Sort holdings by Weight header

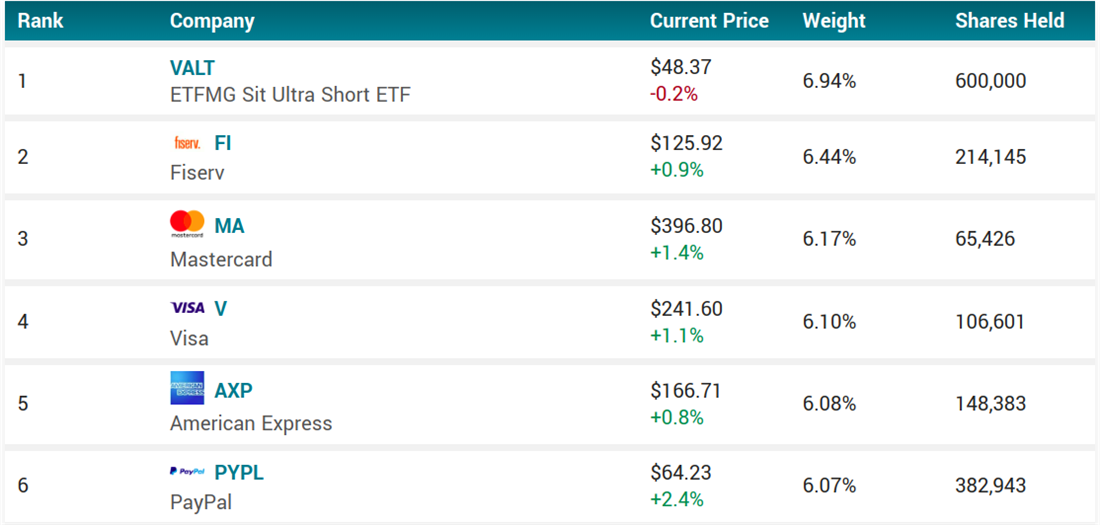coord(832,20)
